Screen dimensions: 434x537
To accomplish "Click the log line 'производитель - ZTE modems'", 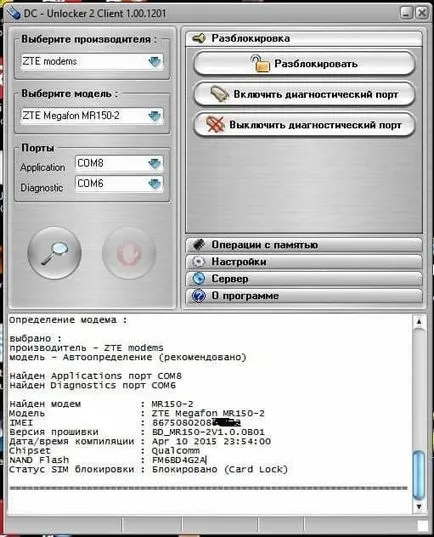I will [x=86, y=348].
